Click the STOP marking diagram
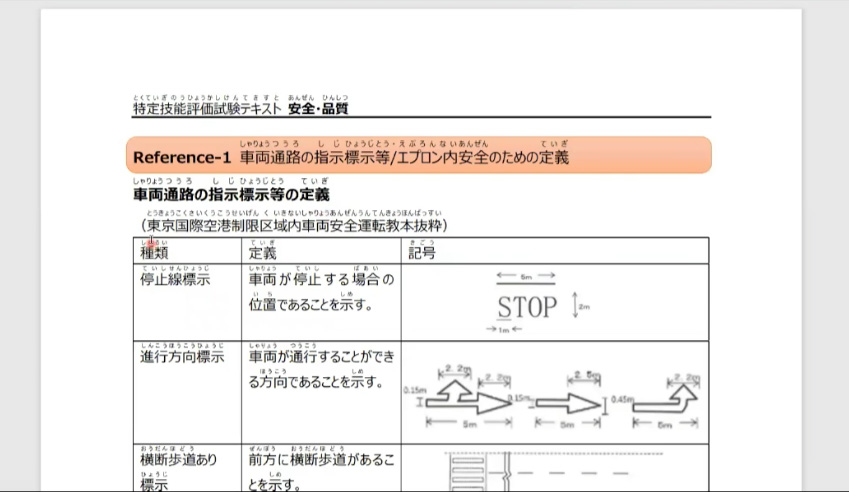The image size is (849, 492). 538,303
